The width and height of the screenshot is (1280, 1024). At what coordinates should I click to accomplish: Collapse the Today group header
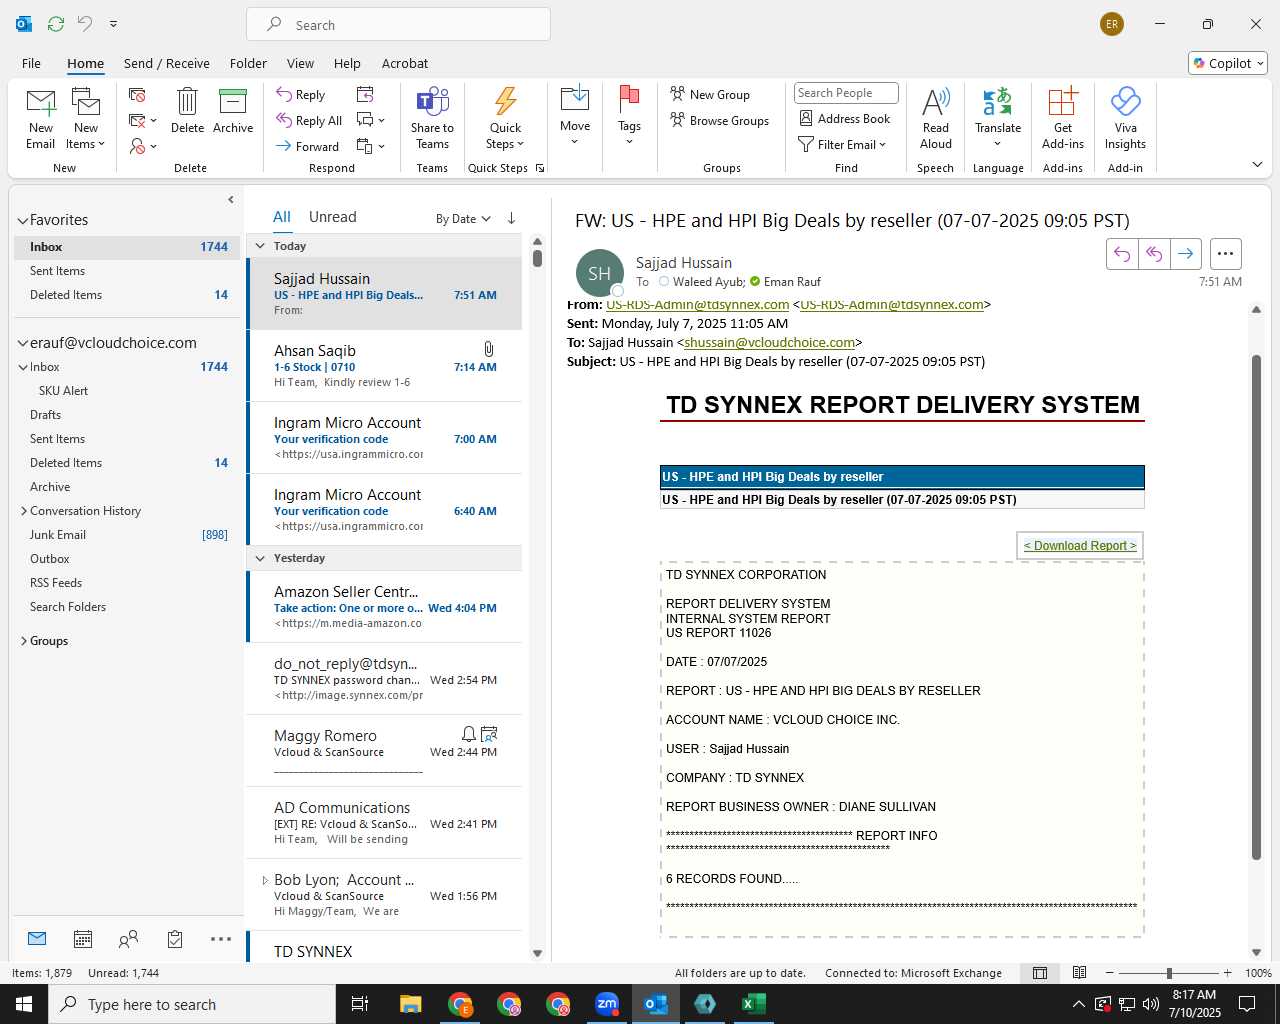click(260, 246)
